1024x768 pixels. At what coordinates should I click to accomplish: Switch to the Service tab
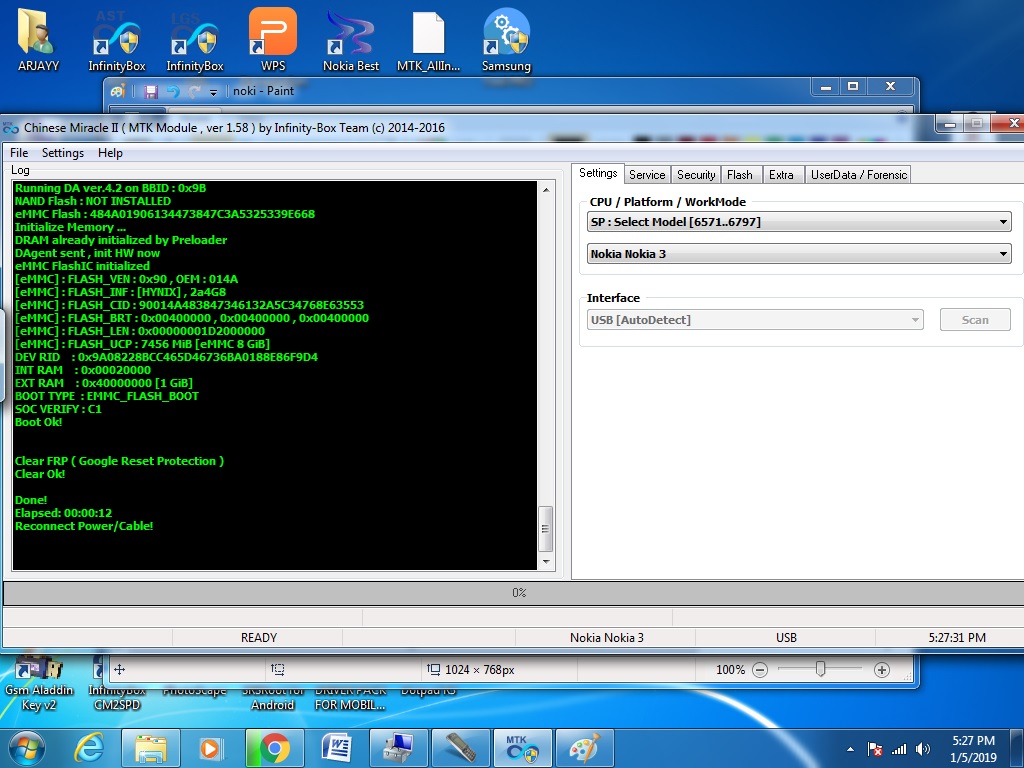pyautogui.click(x=647, y=174)
